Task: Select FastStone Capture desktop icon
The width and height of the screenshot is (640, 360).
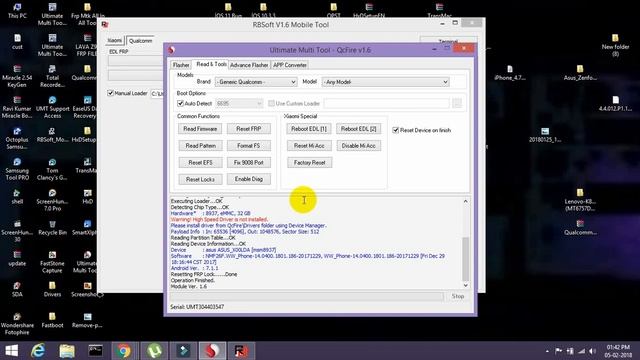Action: pyautogui.click(x=52, y=262)
